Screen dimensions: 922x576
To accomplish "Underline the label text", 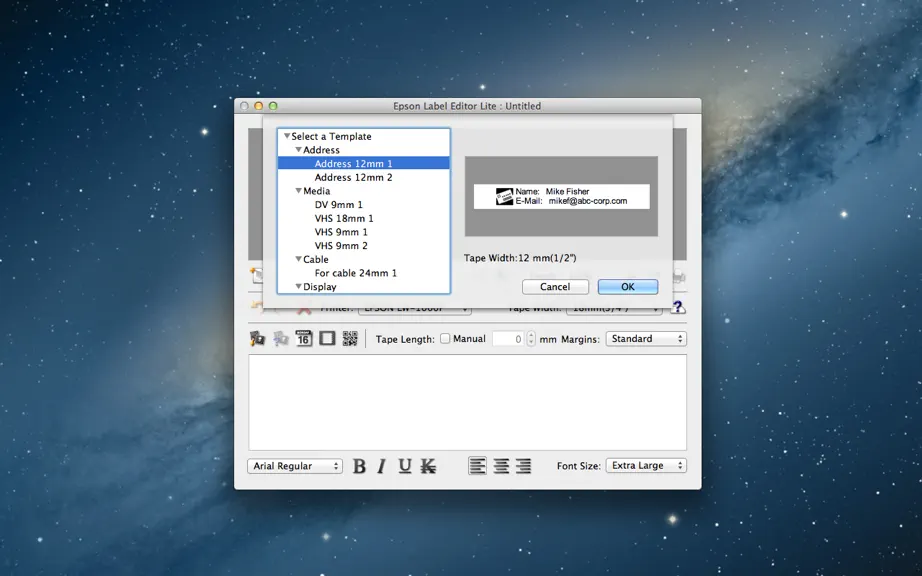I will [405, 466].
